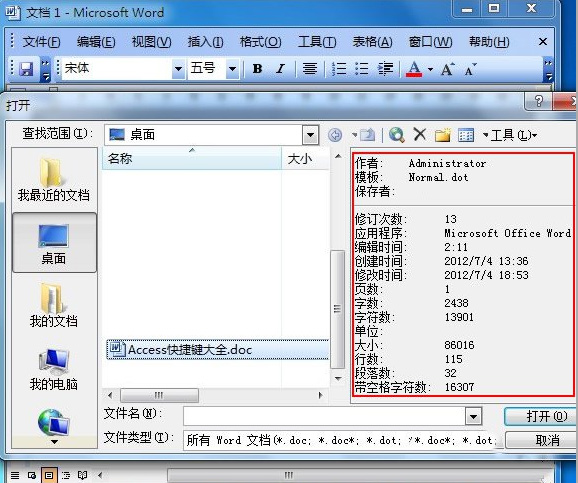This screenshot has width=578, height=483.
Task: Open the 格式(O) menu
Action: tap(260, 42)
